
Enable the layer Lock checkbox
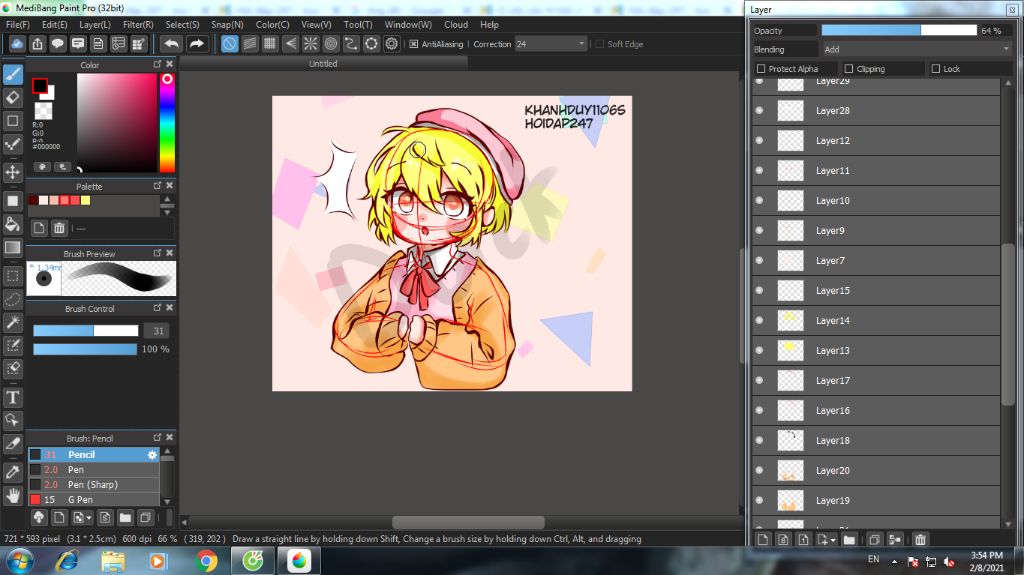[x=936, y=69]
